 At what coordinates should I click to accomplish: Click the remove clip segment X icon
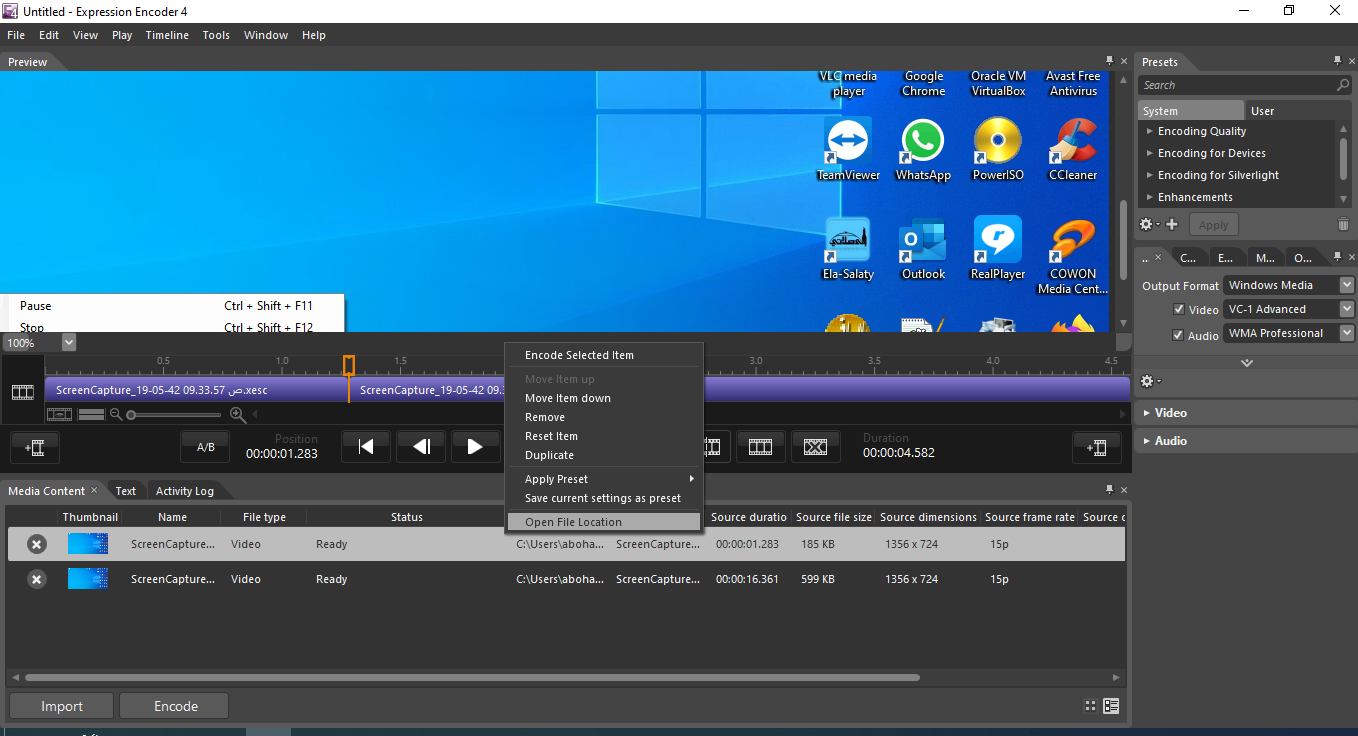click(x=816, y=447)
